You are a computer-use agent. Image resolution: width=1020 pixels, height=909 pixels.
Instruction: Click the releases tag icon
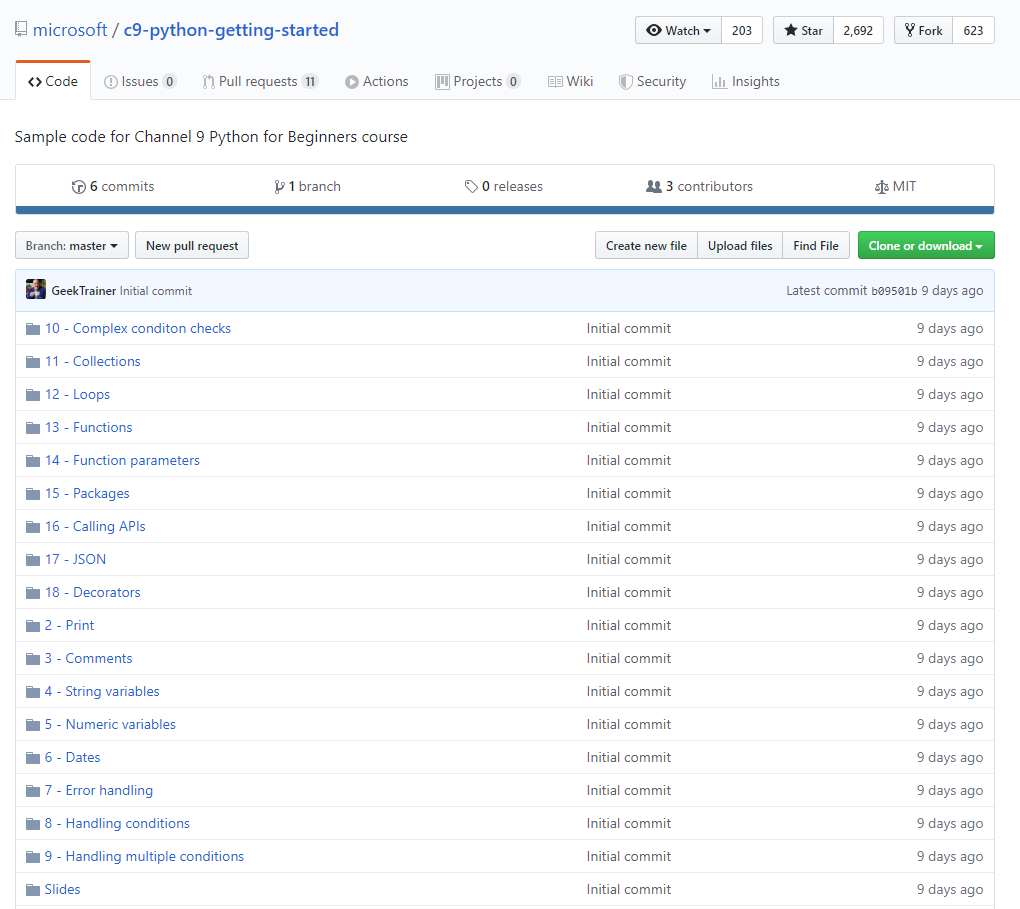click(471, 187)
